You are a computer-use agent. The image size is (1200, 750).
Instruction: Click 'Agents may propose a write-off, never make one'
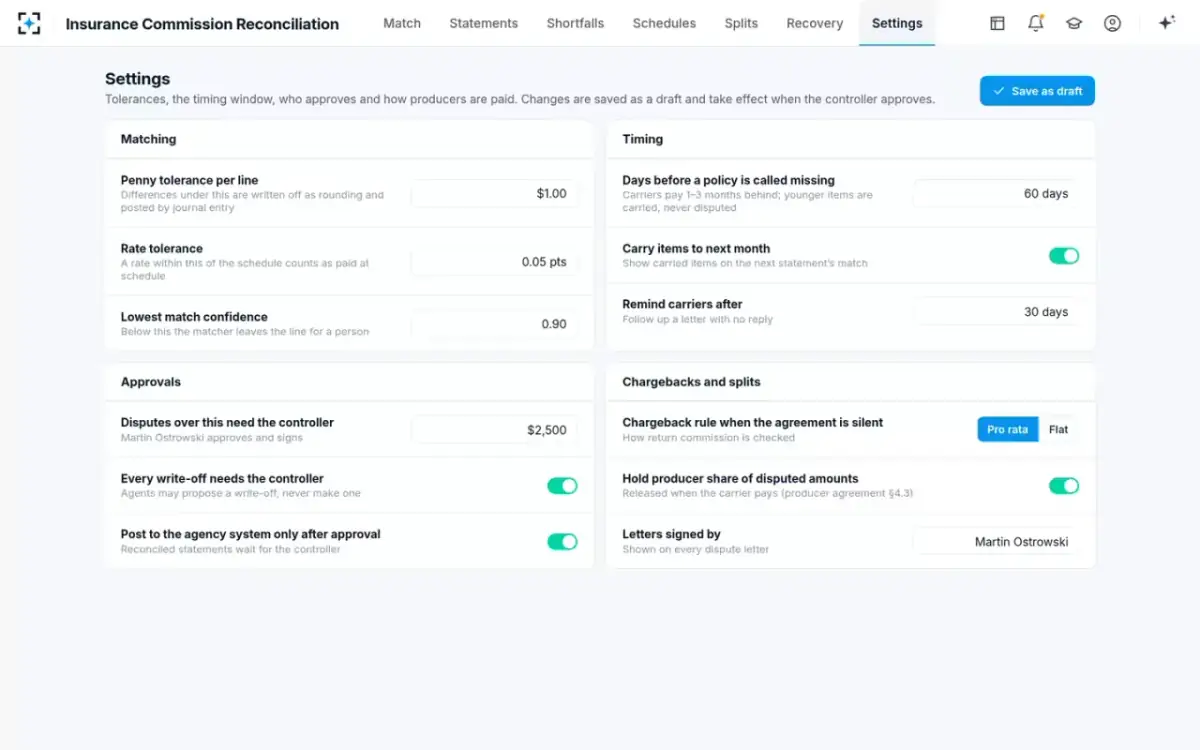(x=240, y=494)
